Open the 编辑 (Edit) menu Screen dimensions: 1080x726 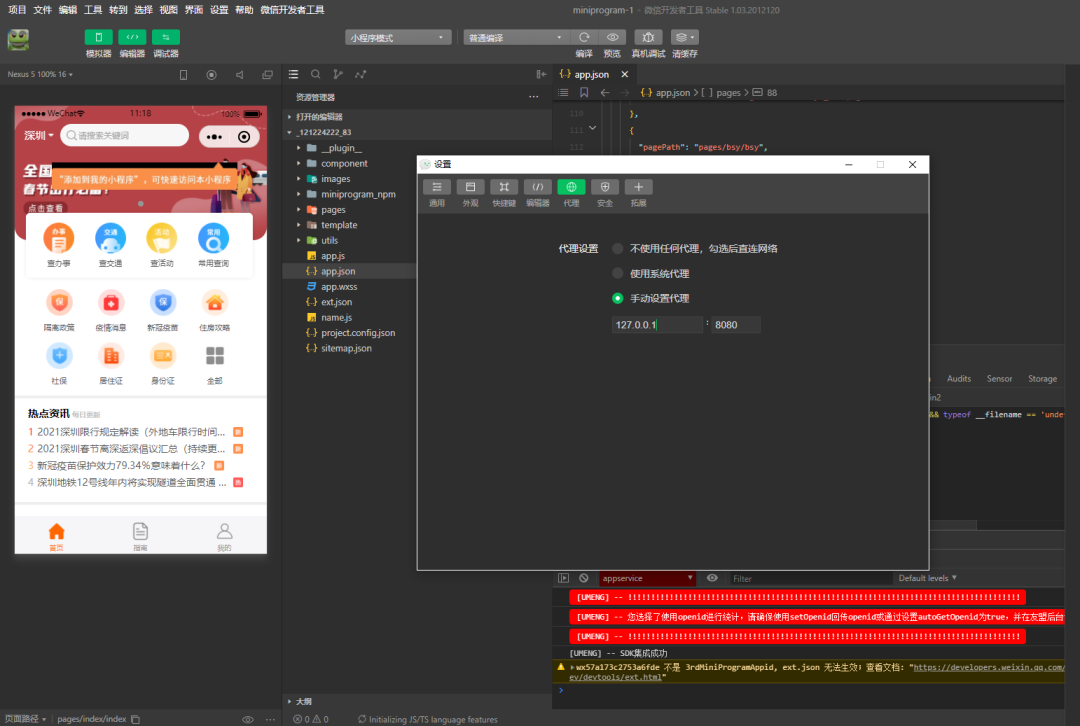tap(68, 10)
